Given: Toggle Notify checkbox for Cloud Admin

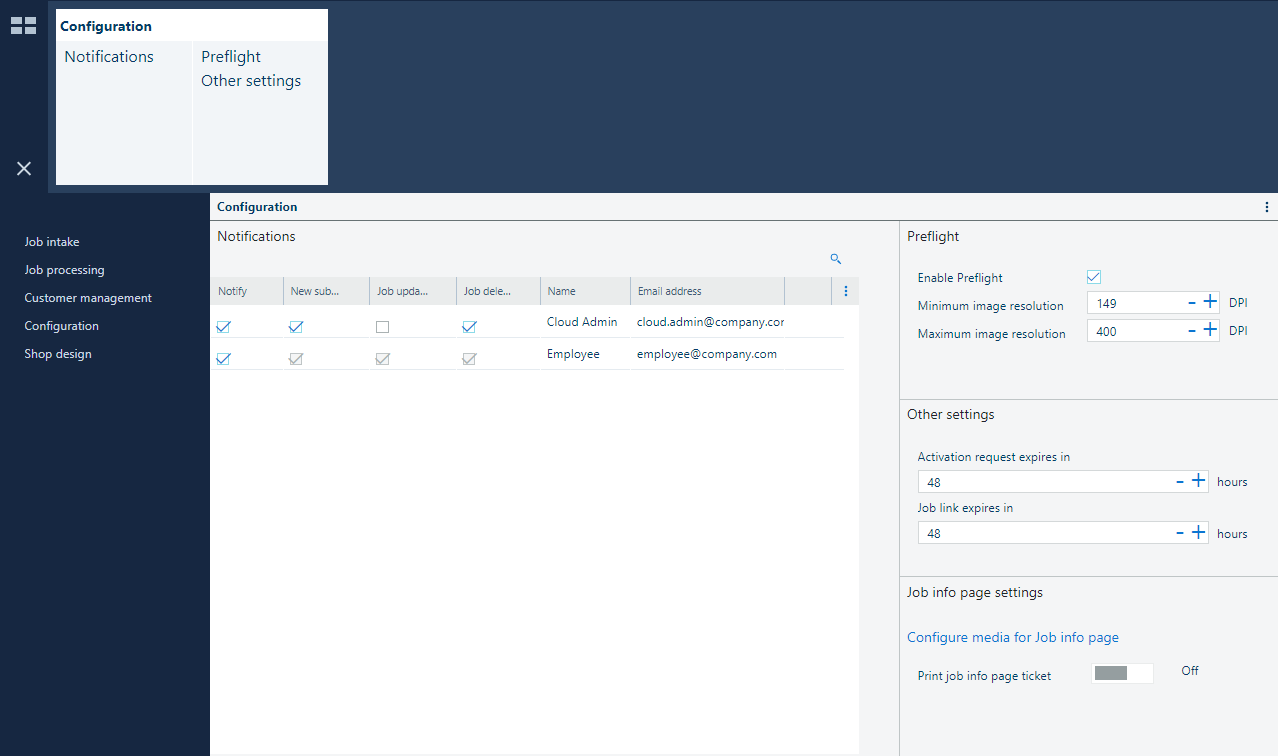Looking at the screenshot, I should [223, 327].
